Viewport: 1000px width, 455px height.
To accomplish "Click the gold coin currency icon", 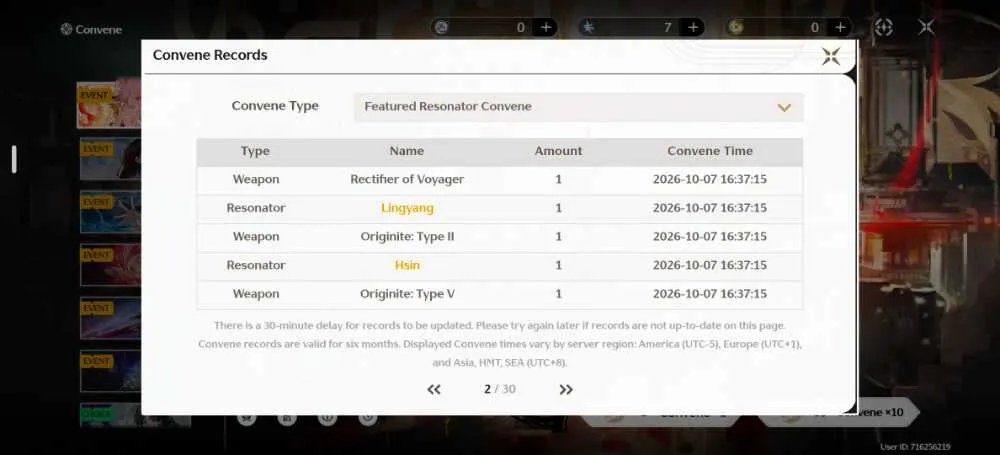I will [736, 27].
